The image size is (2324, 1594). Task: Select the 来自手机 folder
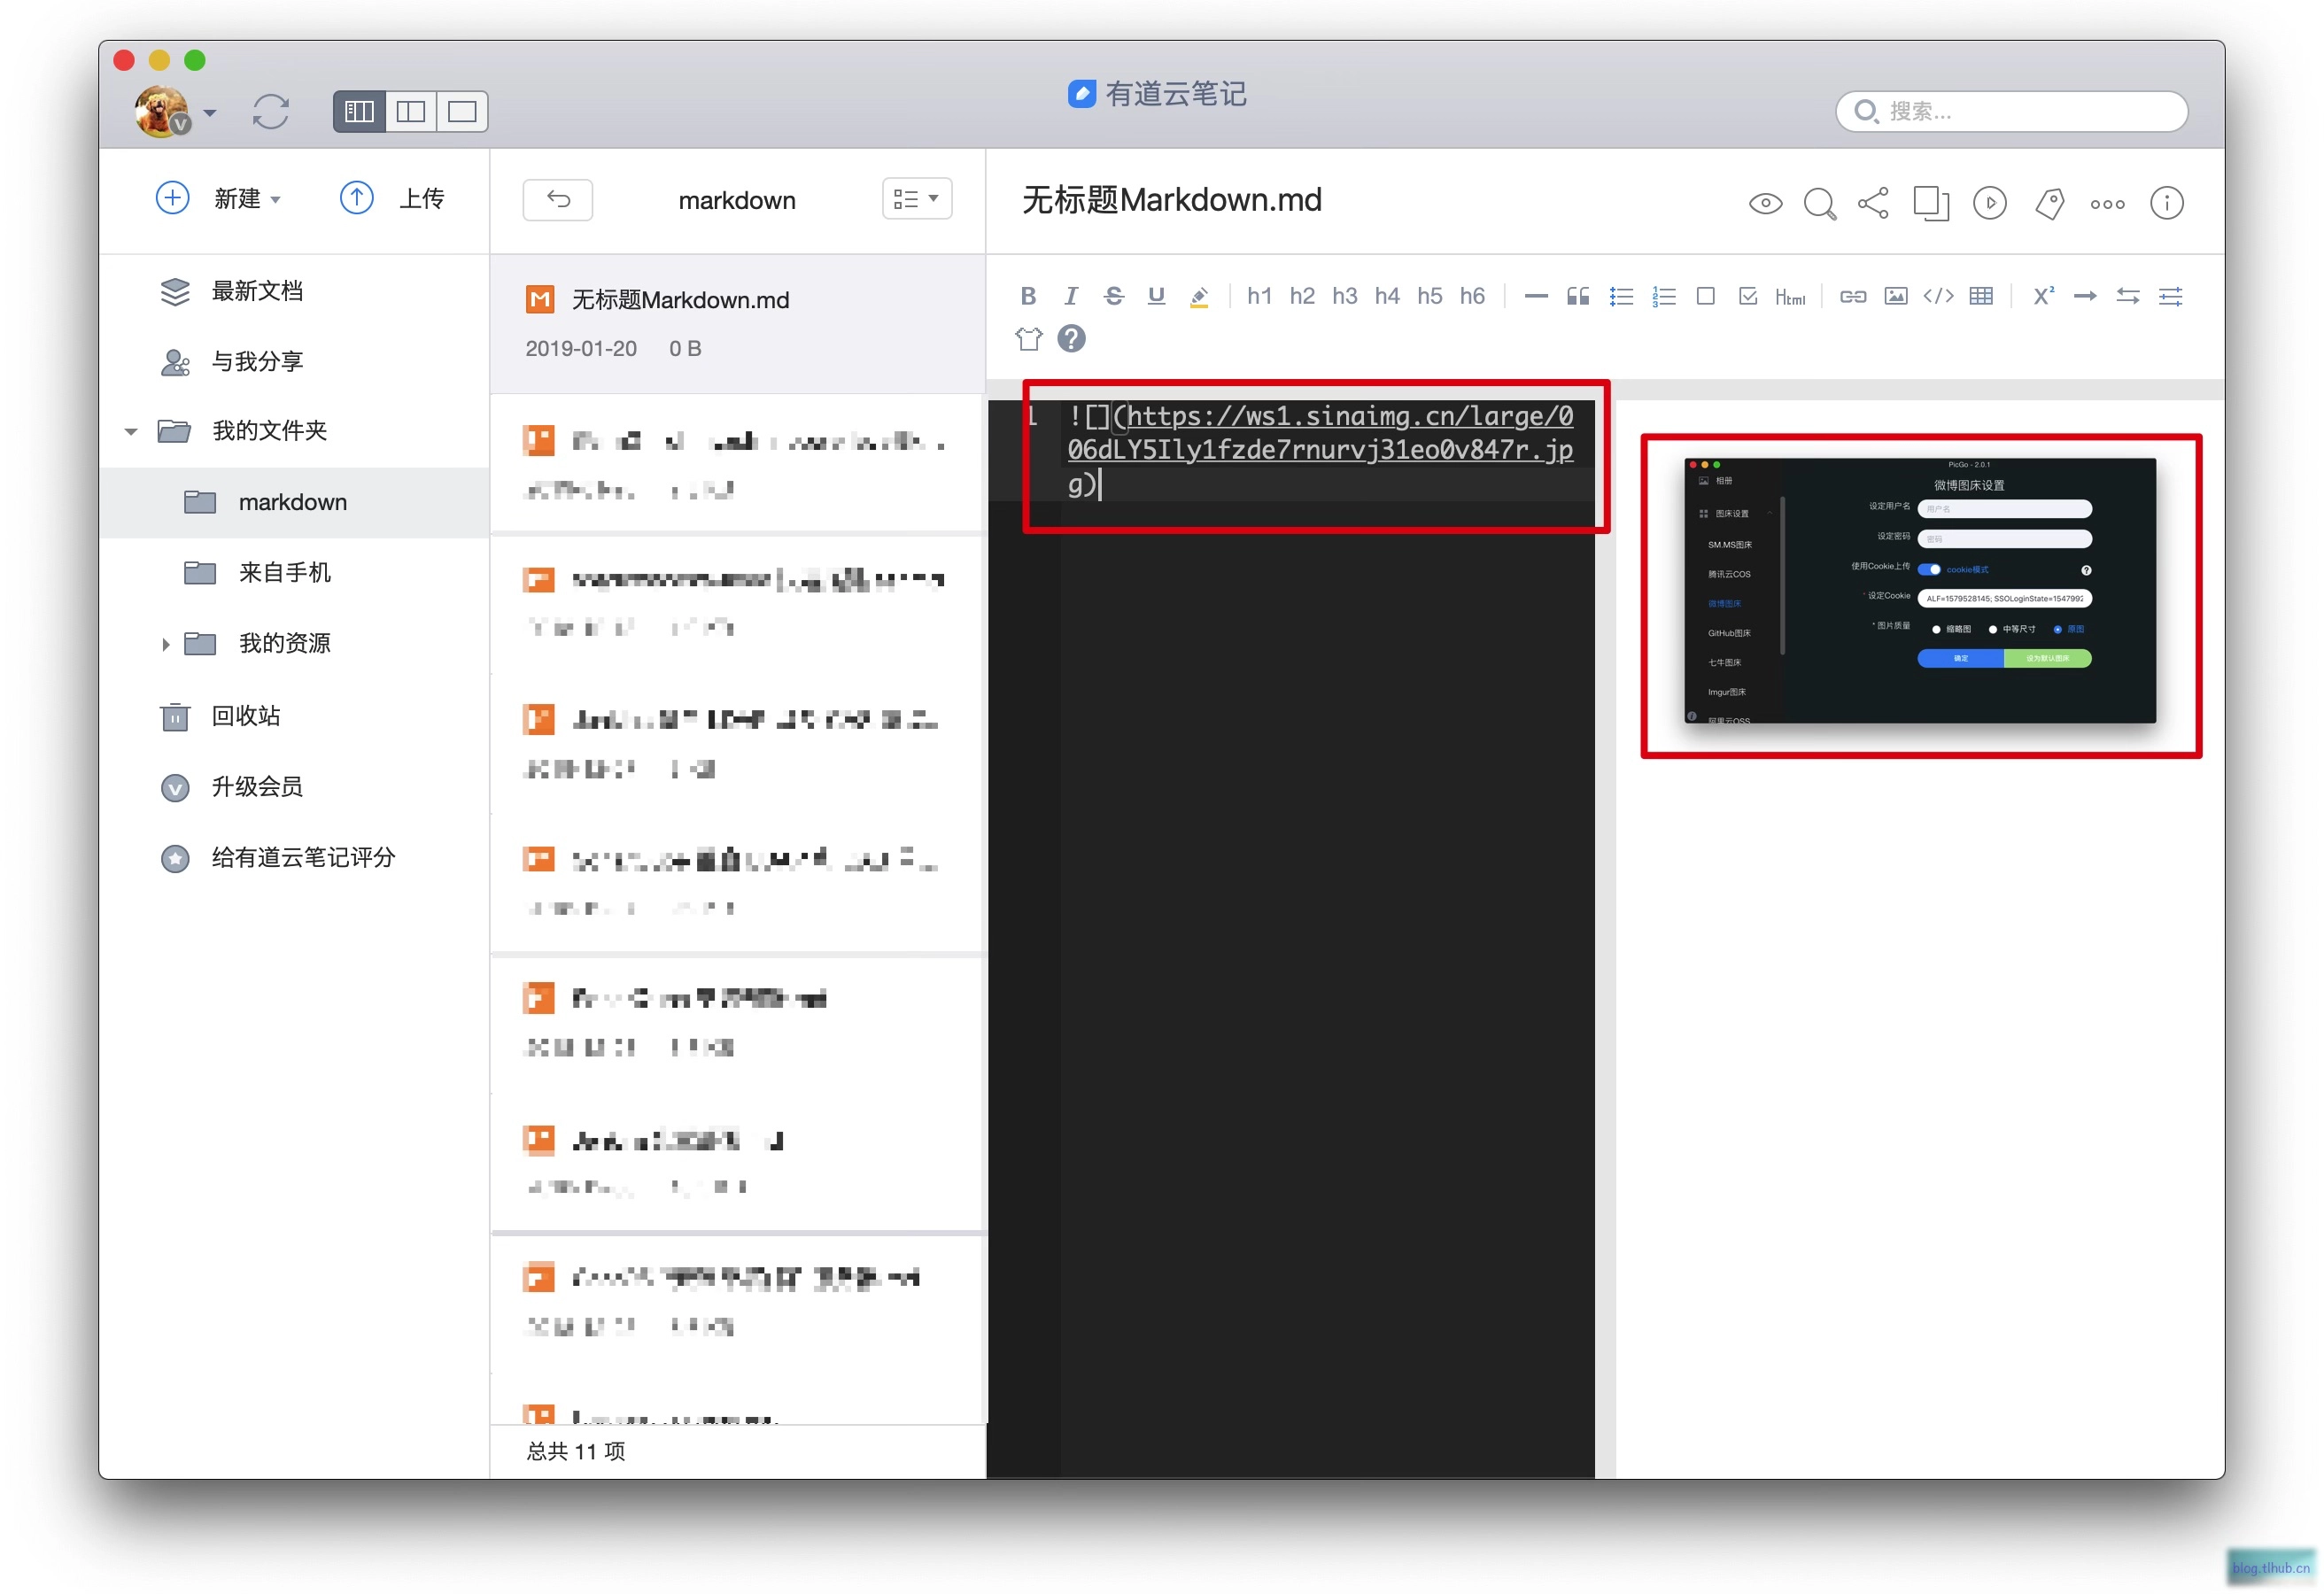284,573
